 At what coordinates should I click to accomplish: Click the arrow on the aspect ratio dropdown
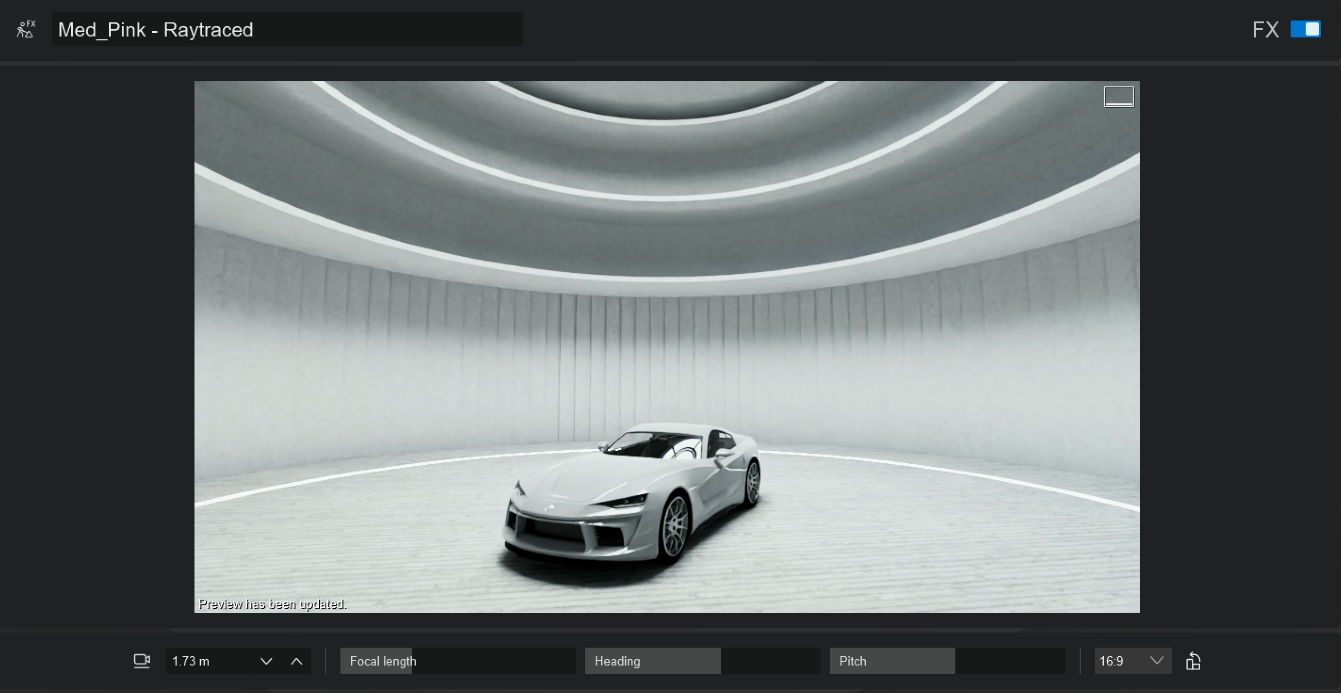[x=1157, y=661]
